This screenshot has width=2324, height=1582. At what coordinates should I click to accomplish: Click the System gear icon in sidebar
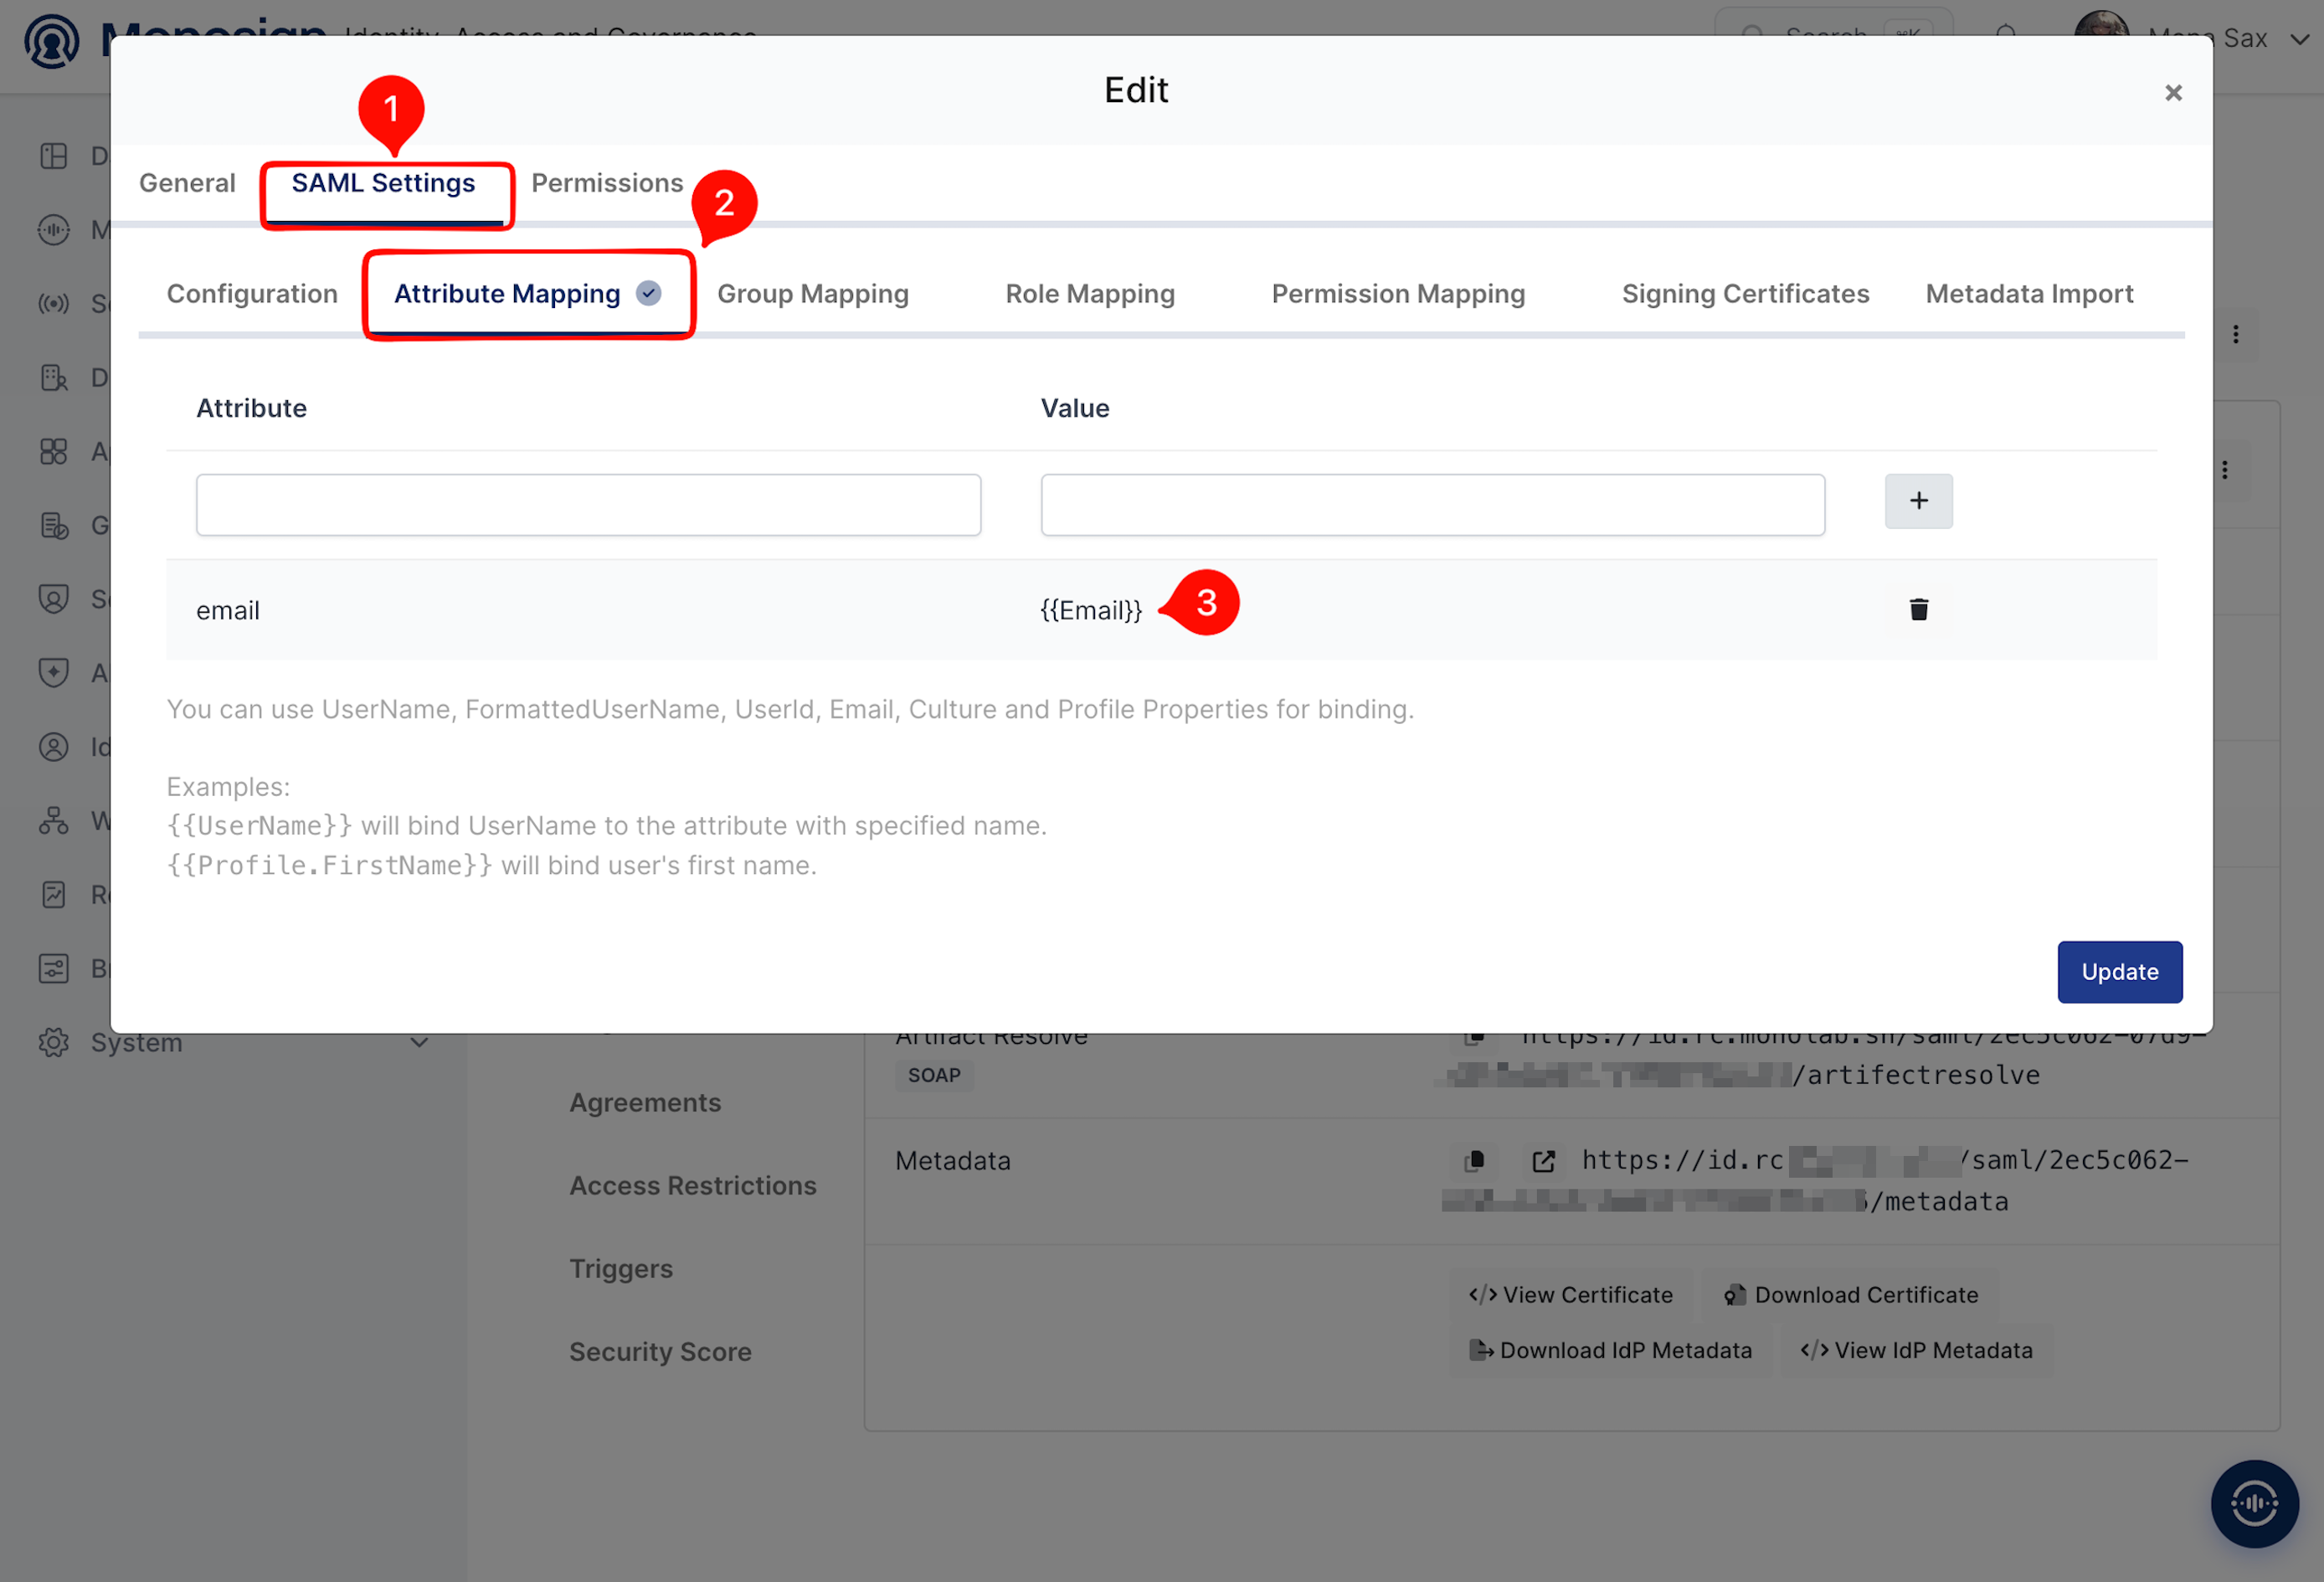click(54, 1042)
